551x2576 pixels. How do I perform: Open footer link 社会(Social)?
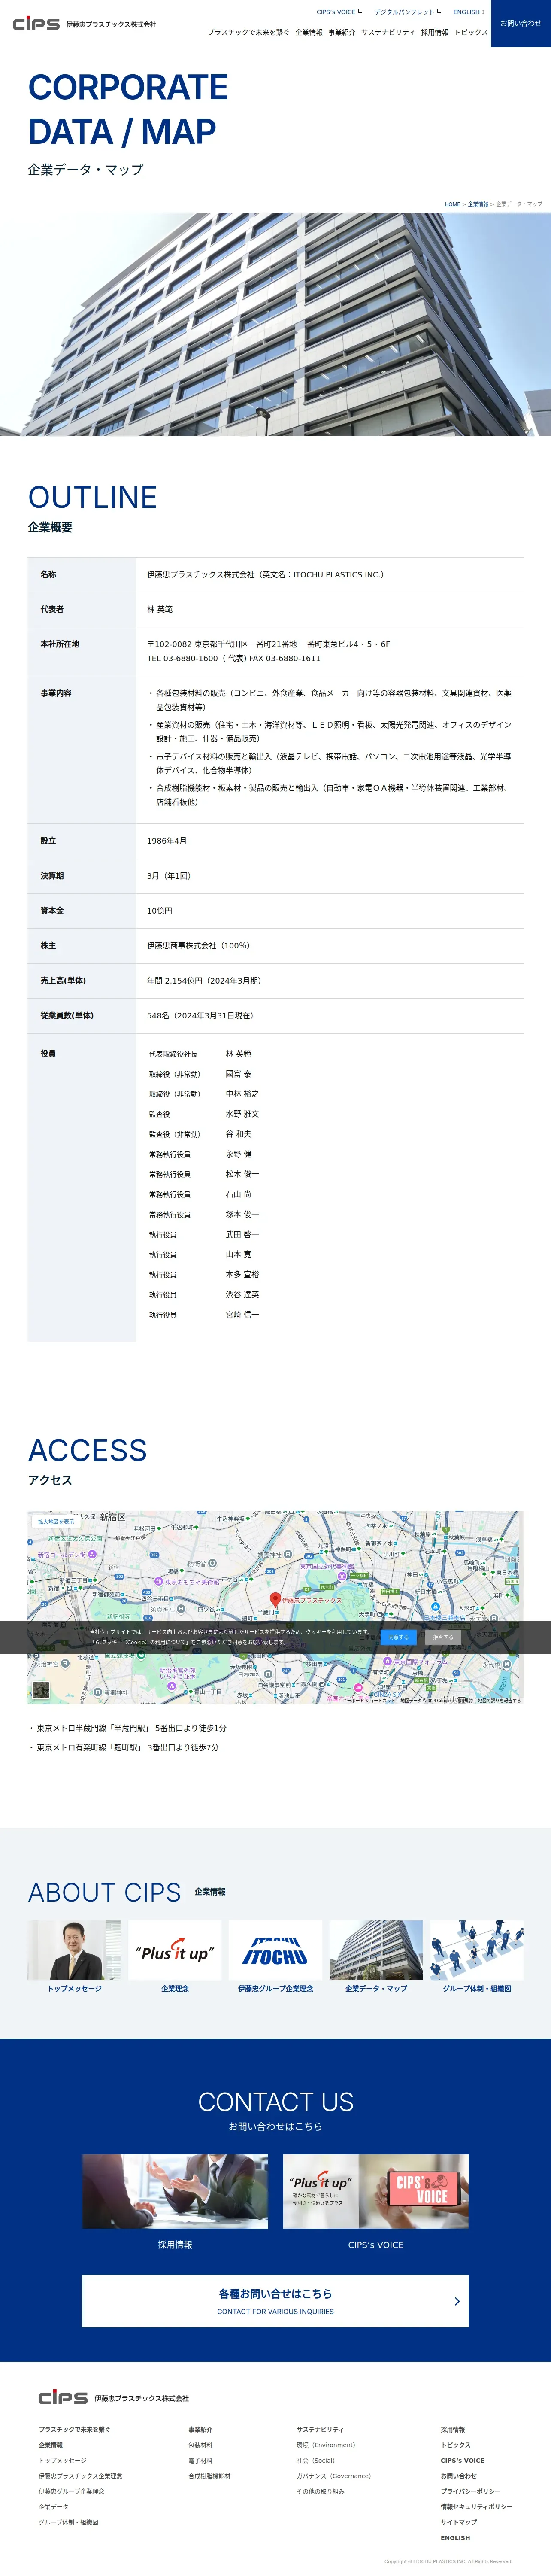point(316,2460)
